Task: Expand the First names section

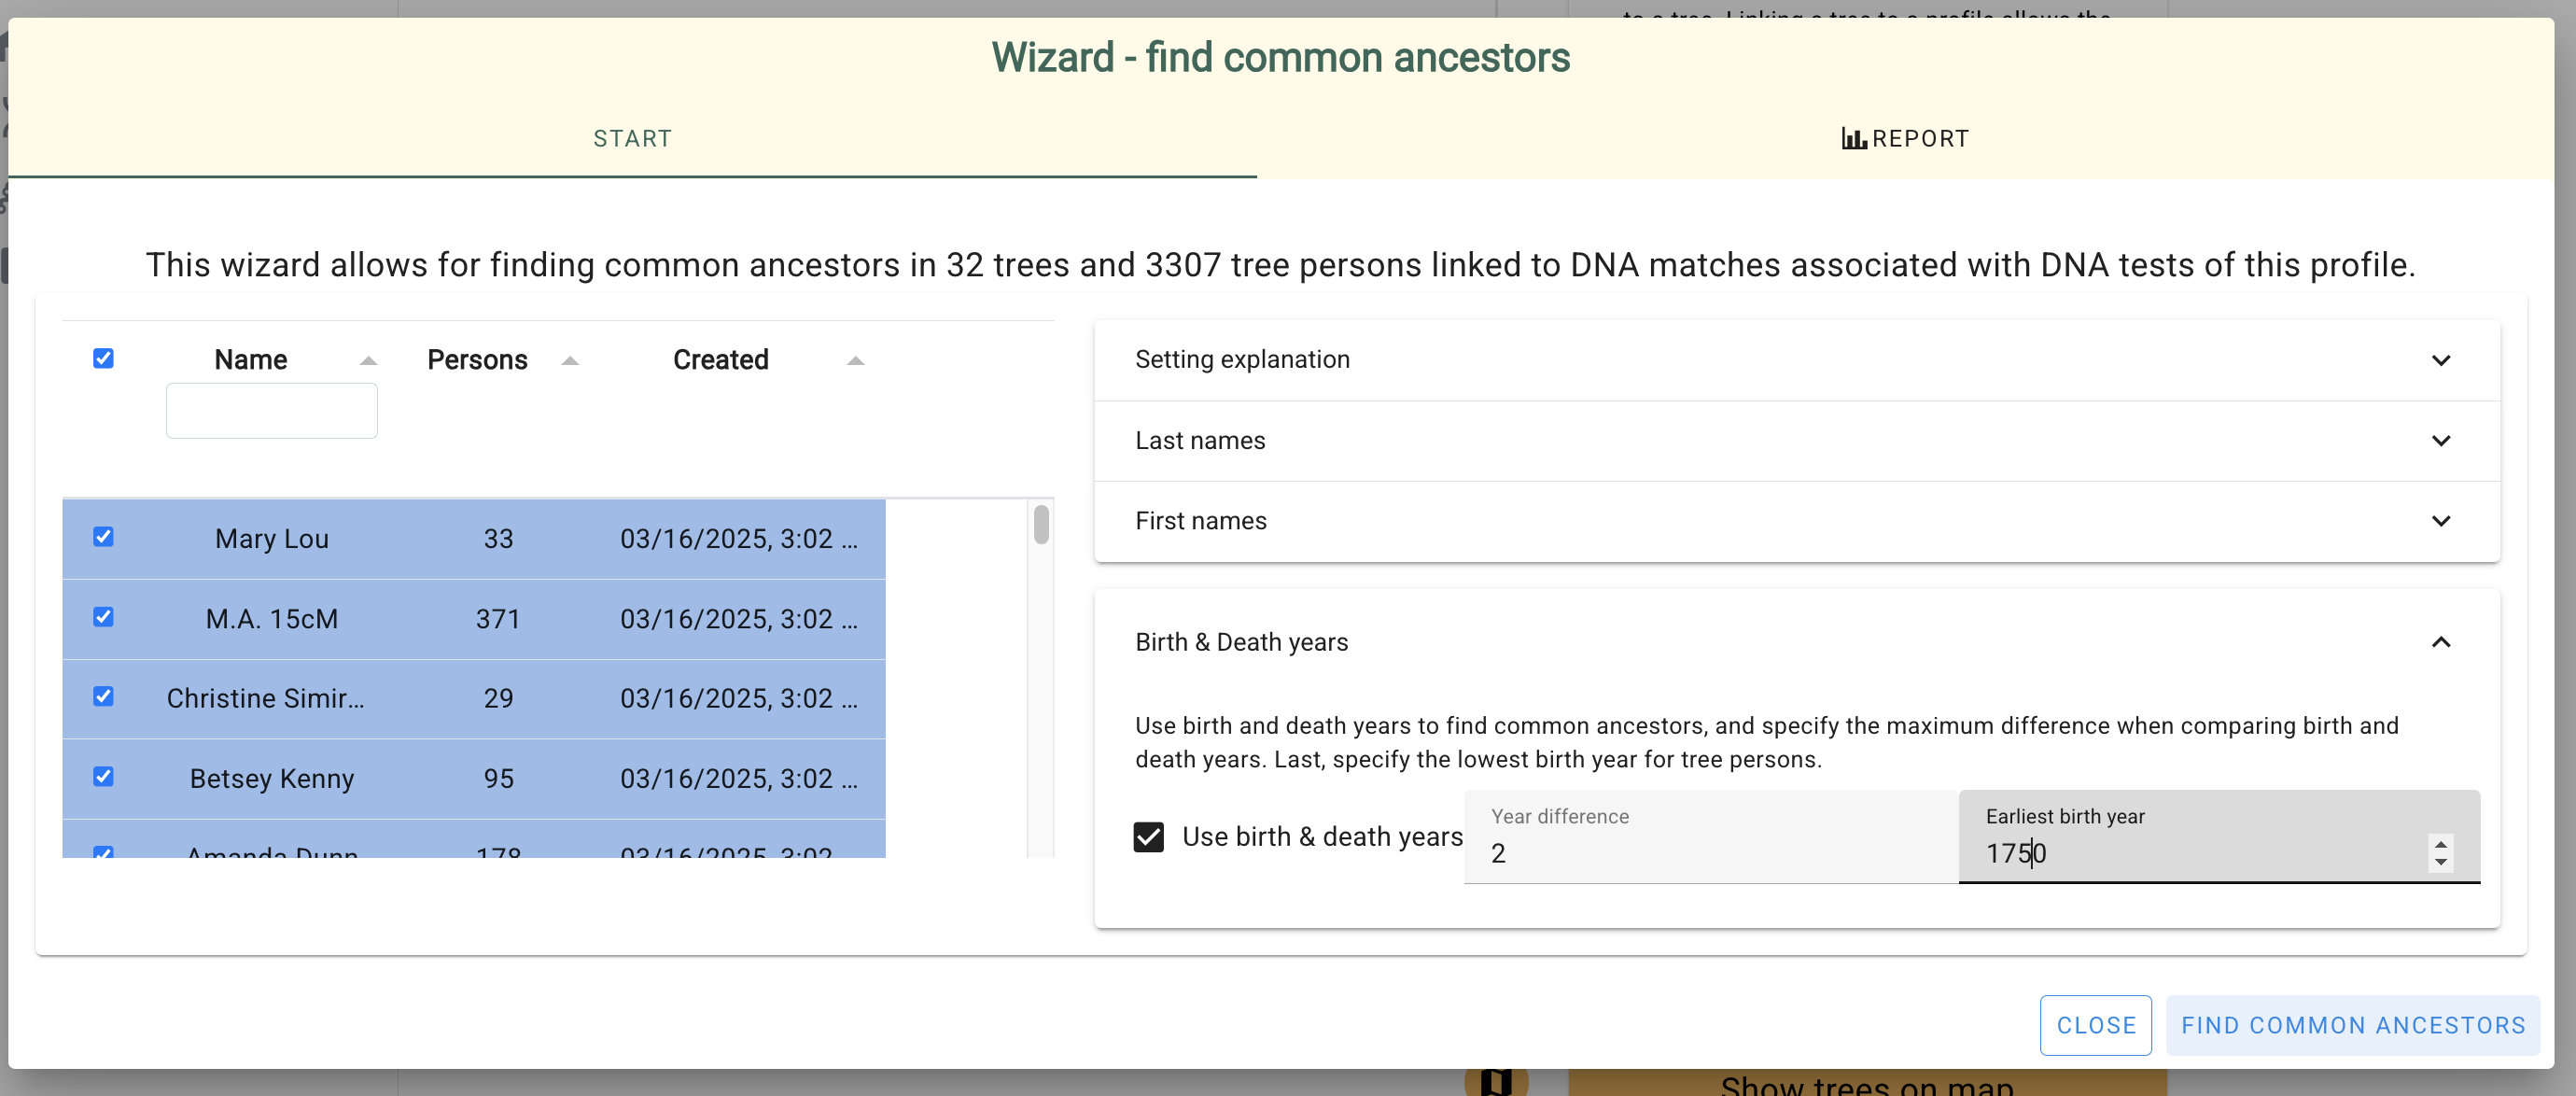Action: (x=2441, y=521)
